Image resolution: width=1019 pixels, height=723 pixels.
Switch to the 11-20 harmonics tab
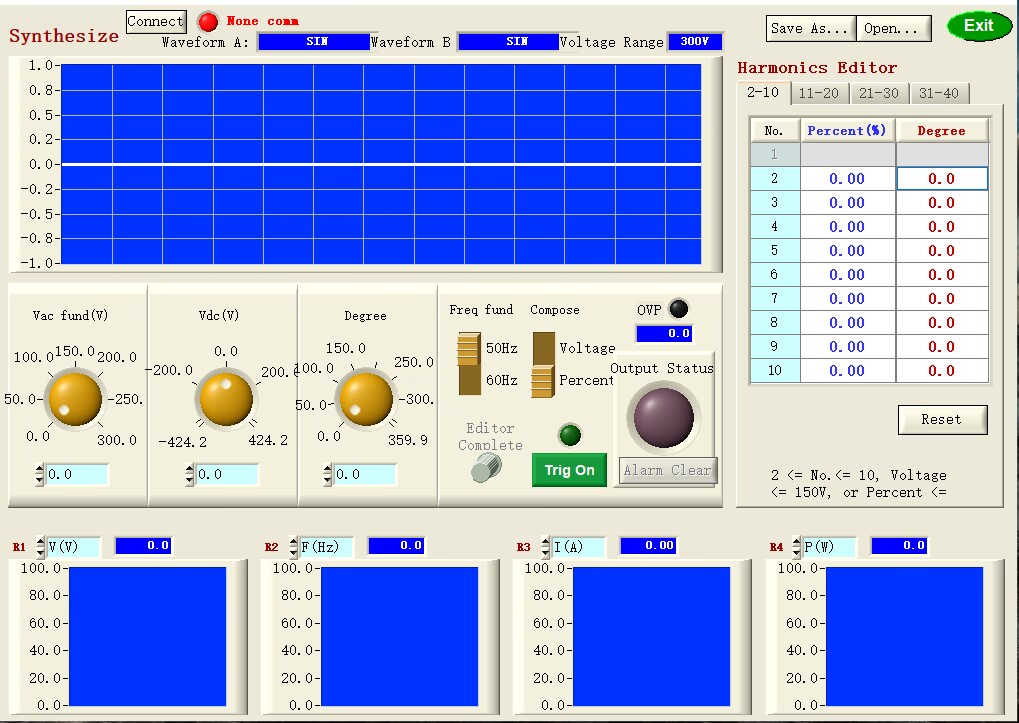coord(819,94)
